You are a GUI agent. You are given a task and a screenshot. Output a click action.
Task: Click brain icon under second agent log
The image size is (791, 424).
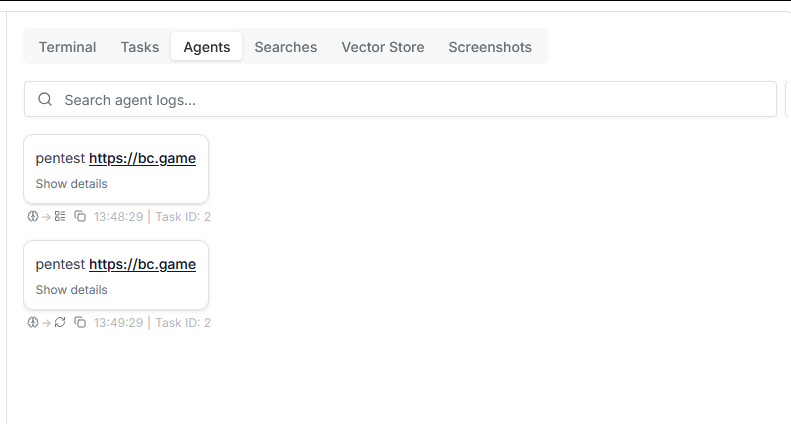33,322
